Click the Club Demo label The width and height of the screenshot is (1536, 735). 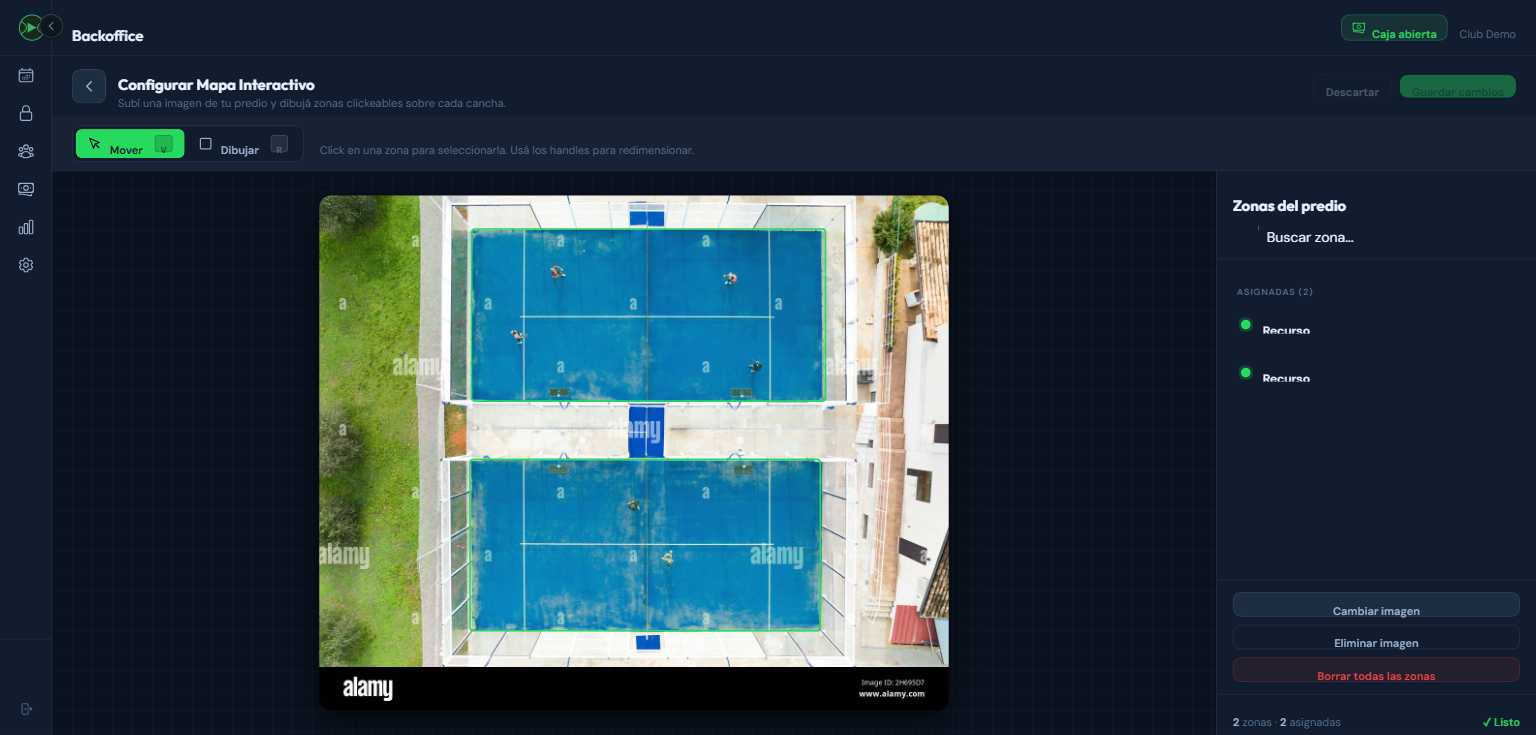(x=1487, y=34)
